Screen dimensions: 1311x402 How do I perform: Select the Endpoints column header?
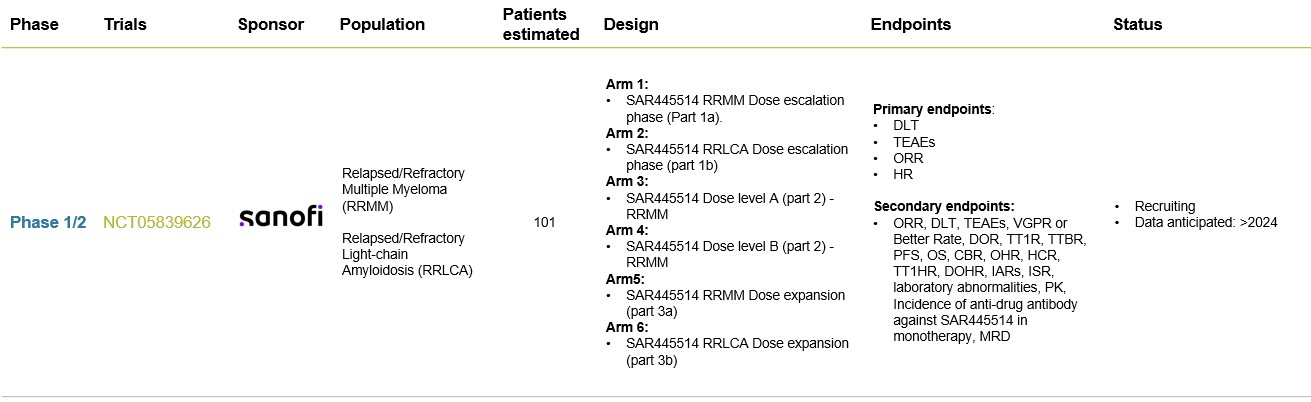pos(911,24)
